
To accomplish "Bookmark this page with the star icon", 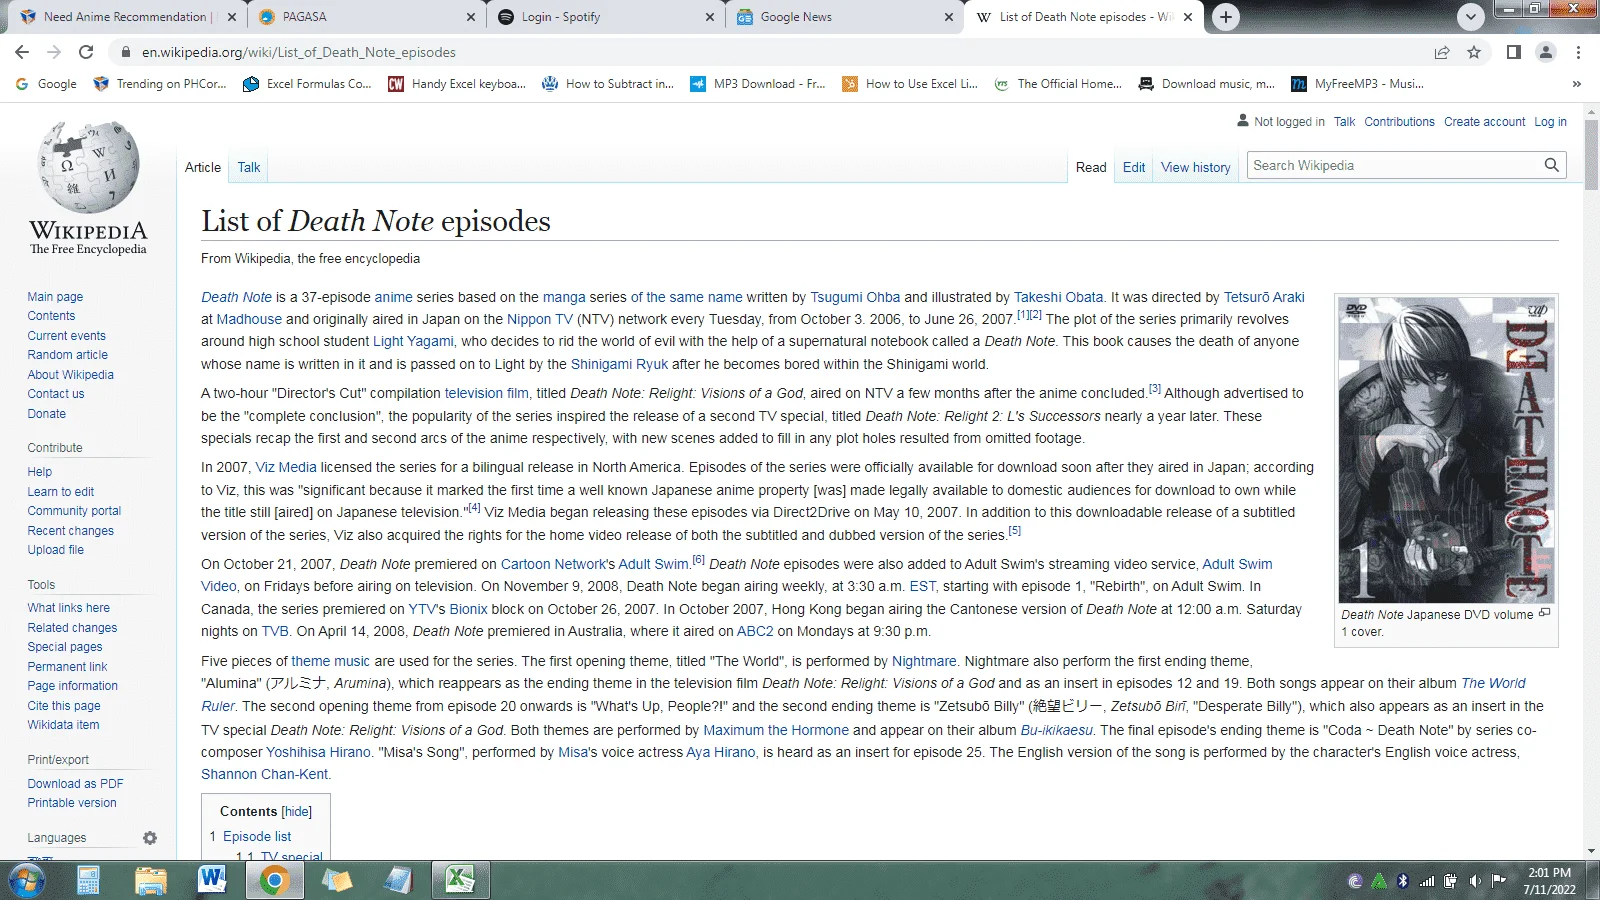I will tap(1474, 52).
